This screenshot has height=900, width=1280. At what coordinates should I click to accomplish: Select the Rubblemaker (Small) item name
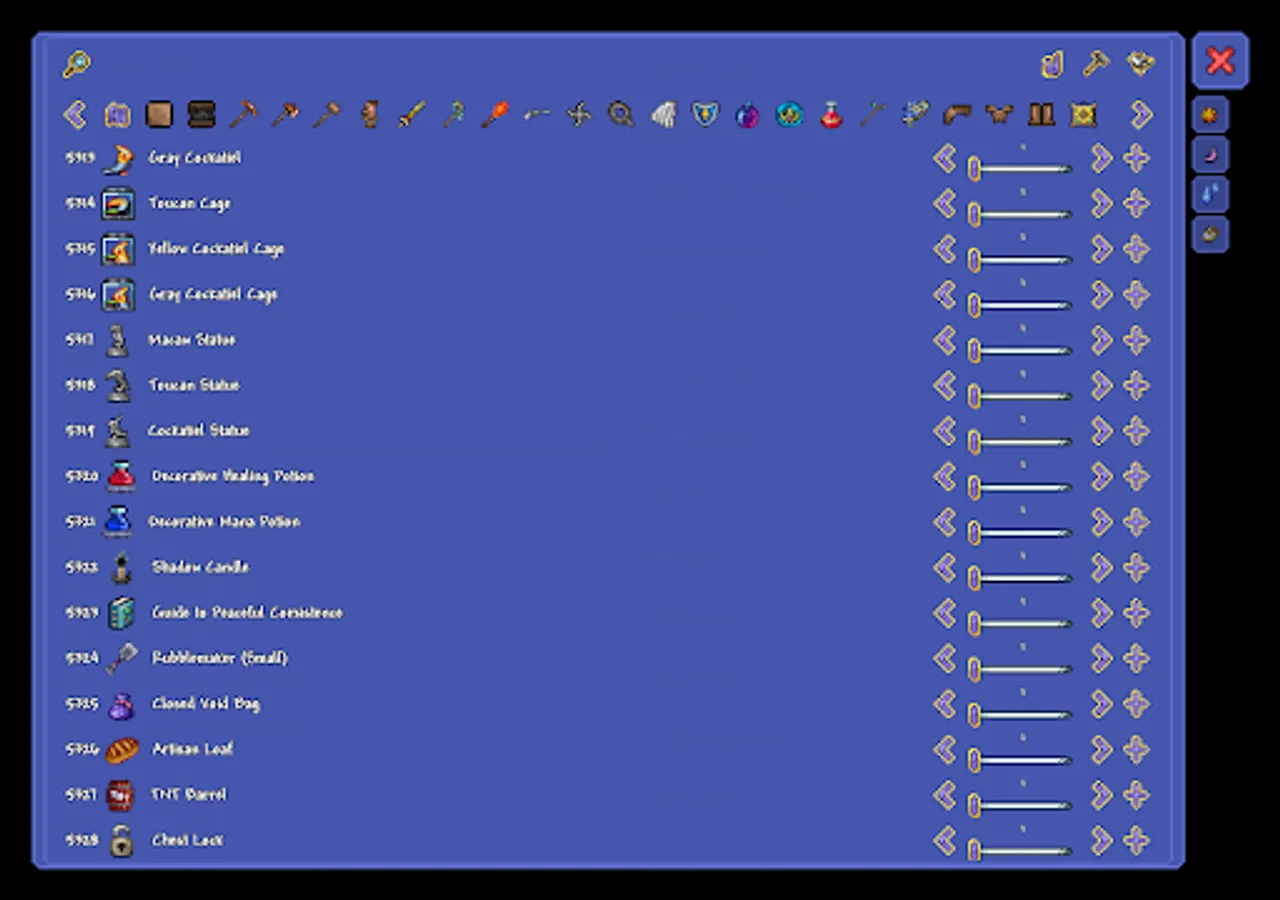point(220,658)
